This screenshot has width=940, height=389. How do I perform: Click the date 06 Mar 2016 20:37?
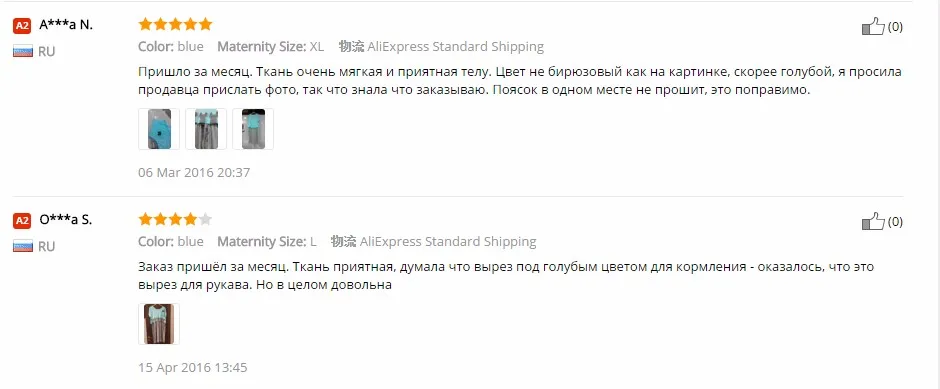(194, 173)
